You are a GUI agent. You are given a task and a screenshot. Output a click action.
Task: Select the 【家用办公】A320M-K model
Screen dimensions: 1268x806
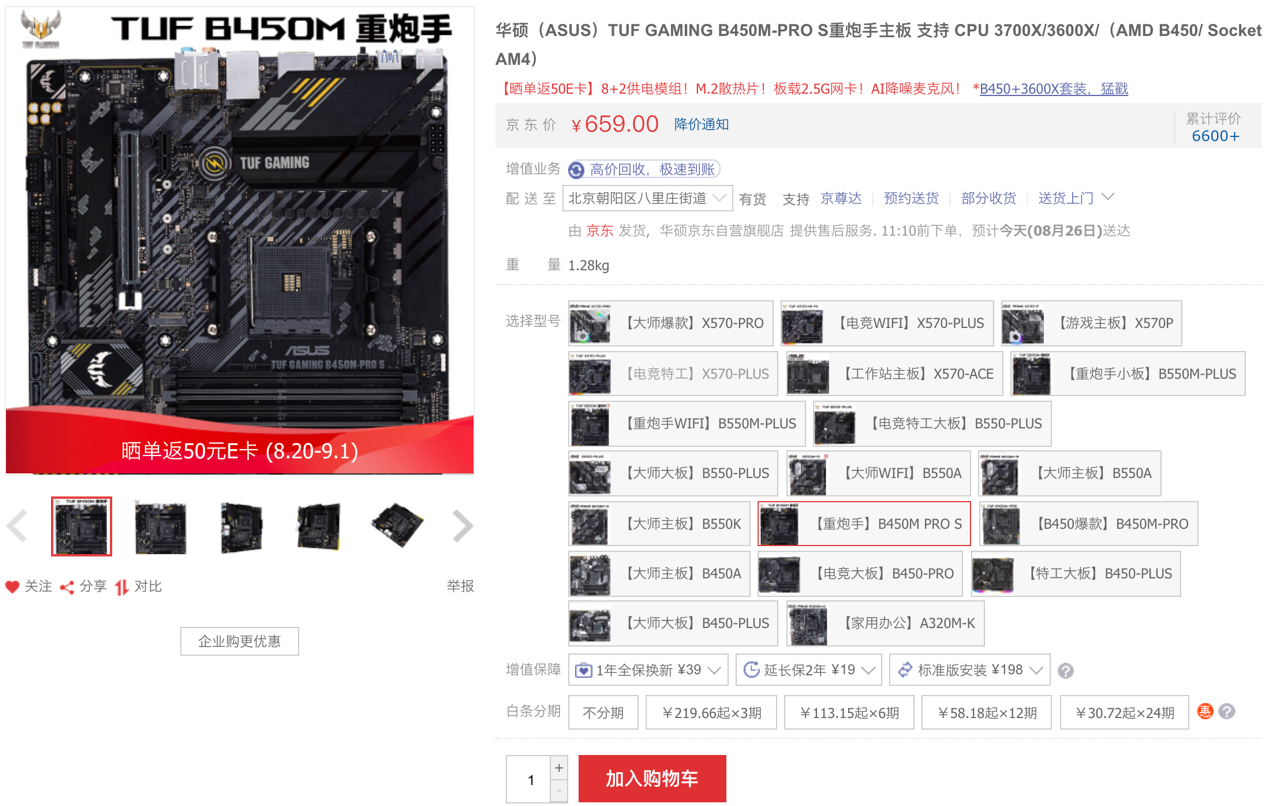point(885,624)
